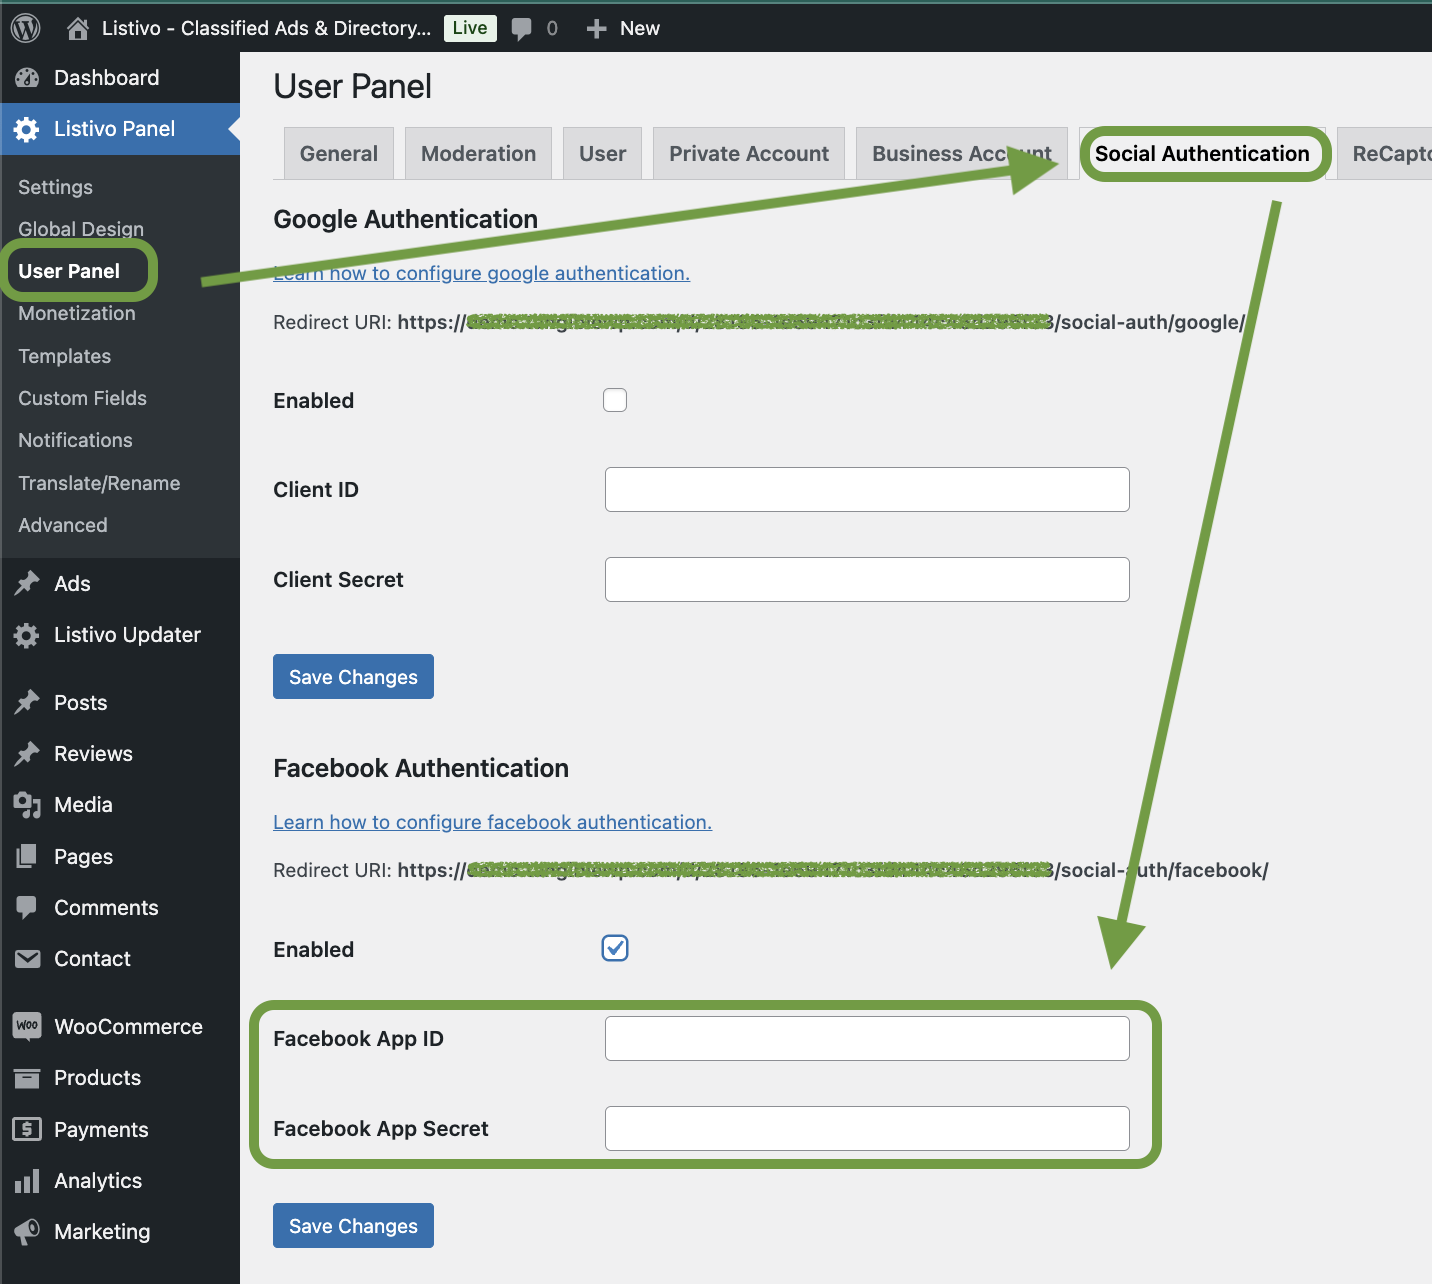Screen dimensions: 1432x1284
Task: Open Dashboard menu label
Action: [x=106, y=78]
